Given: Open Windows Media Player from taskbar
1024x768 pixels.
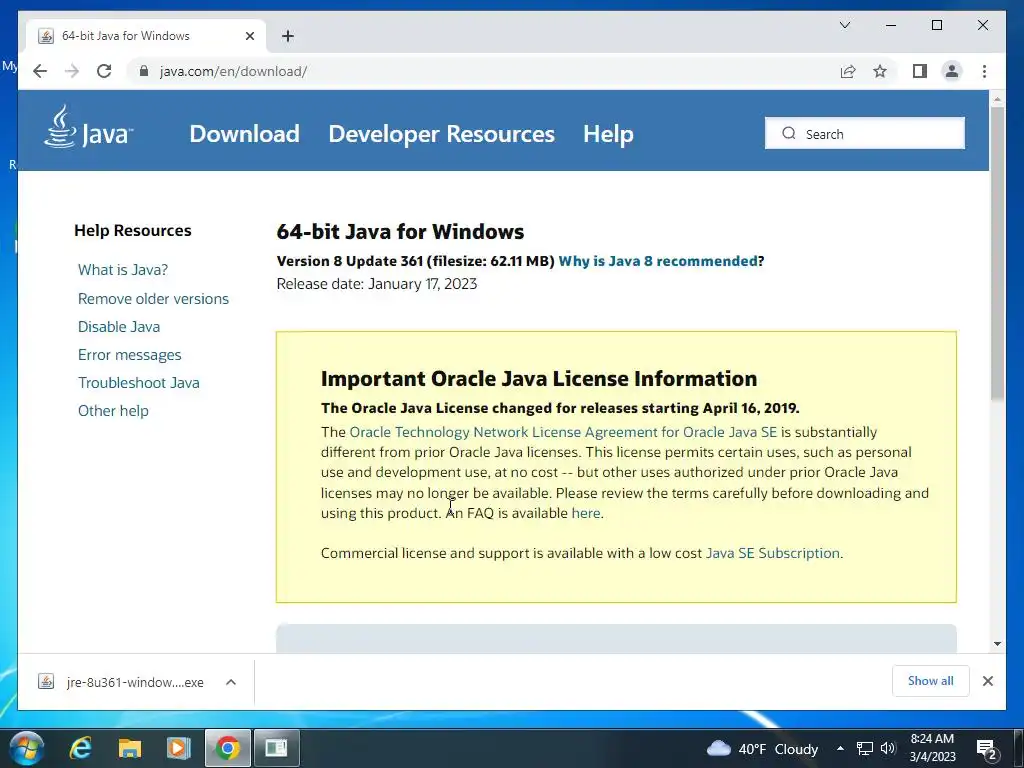Looking at the screenshot, I should tap(178, 748).
